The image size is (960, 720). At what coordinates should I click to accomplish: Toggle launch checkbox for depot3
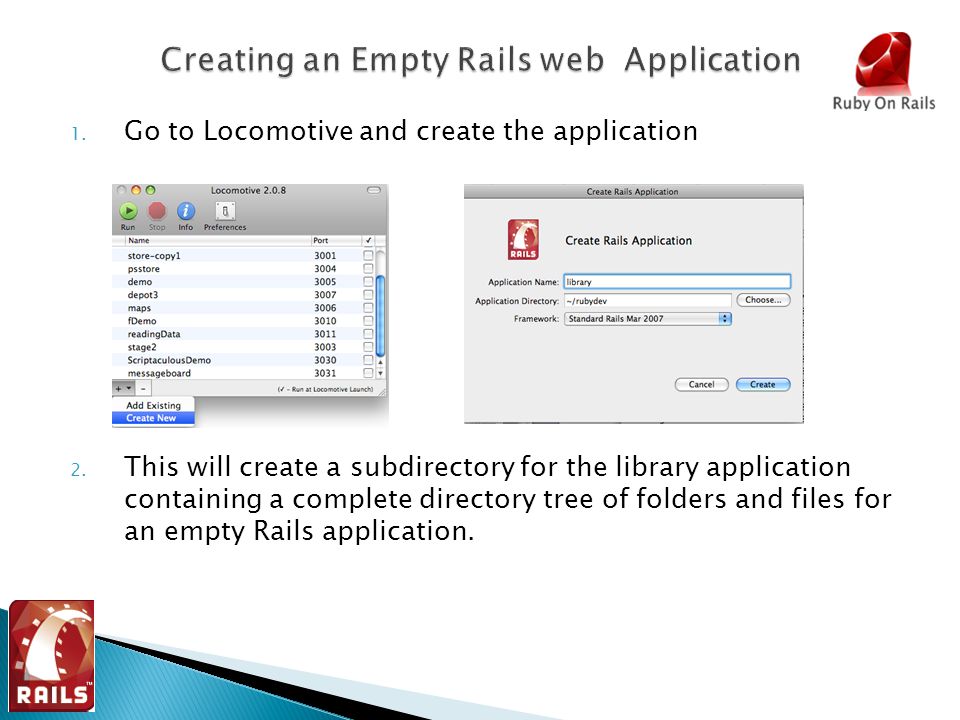[x=368, y=294]
